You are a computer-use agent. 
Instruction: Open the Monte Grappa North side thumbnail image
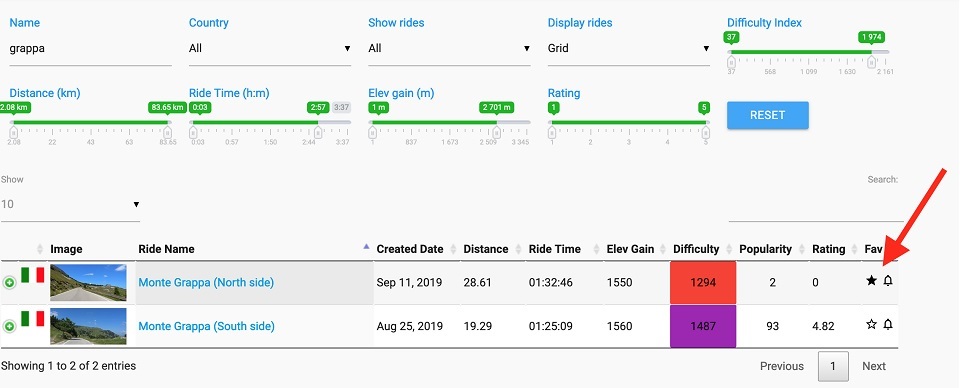(88, 283)
